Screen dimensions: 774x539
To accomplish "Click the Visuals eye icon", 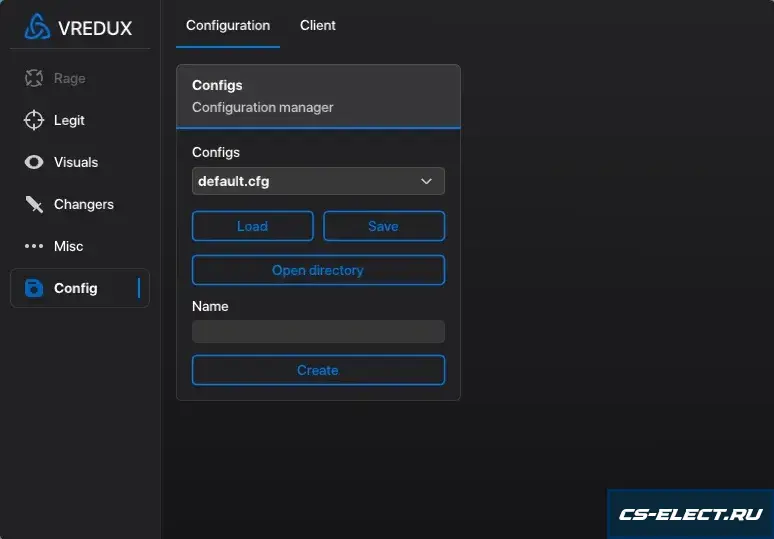I will pyautogui.click(x=34, y=162).
